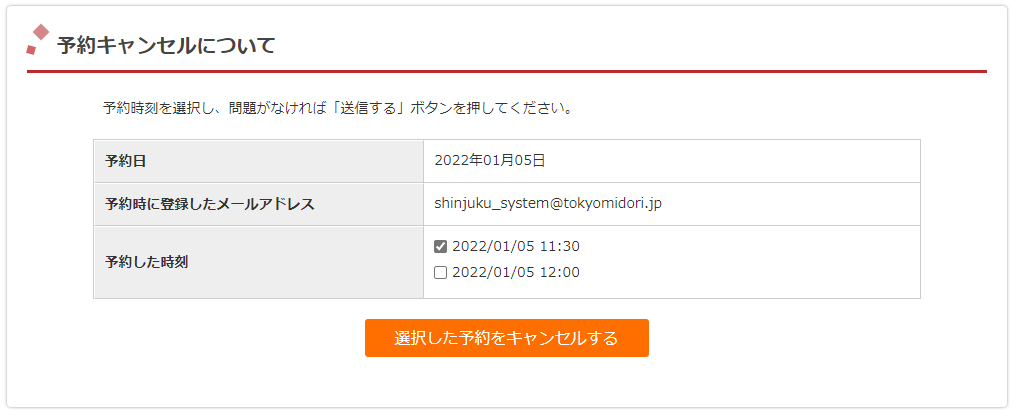Check the 2022/01/05 12:00 reservation checkbox
The image size is (1016, 416).
[x=441, y=273]
